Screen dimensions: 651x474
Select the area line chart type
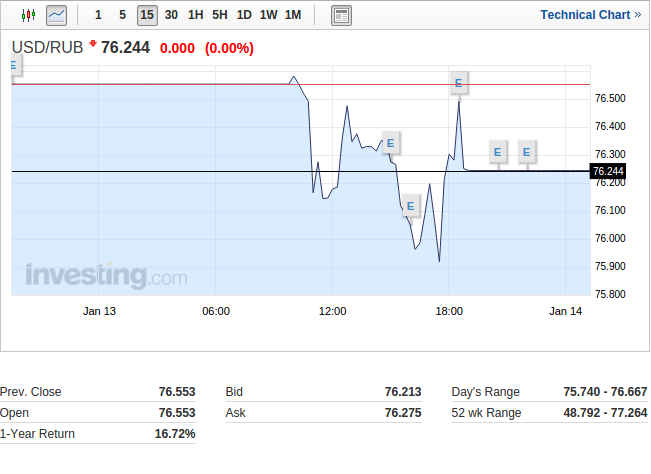pos(56,15)
